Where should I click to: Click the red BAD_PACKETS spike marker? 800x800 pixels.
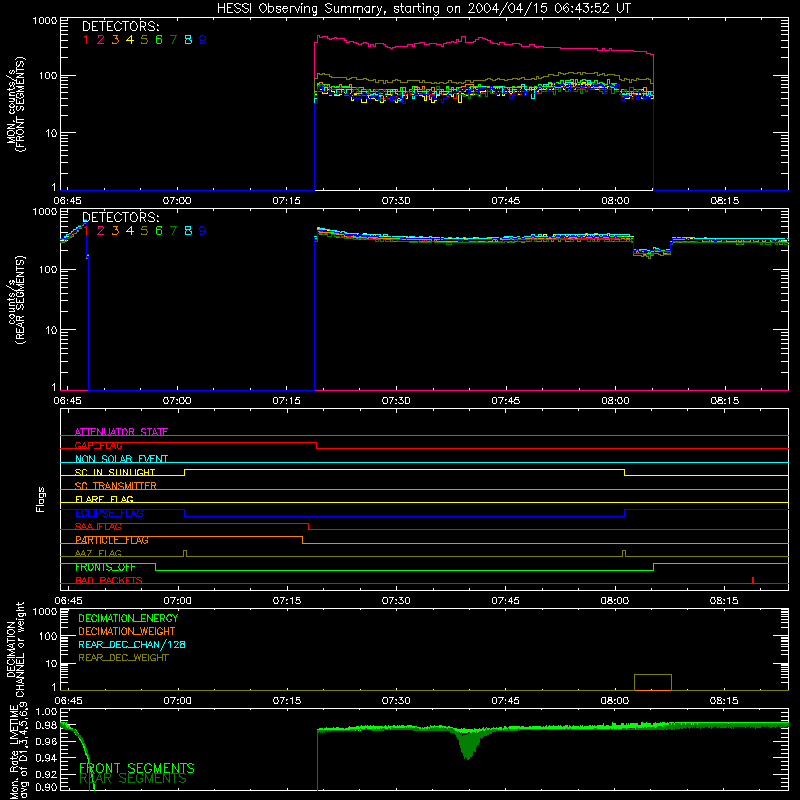[x=753, y=580]
